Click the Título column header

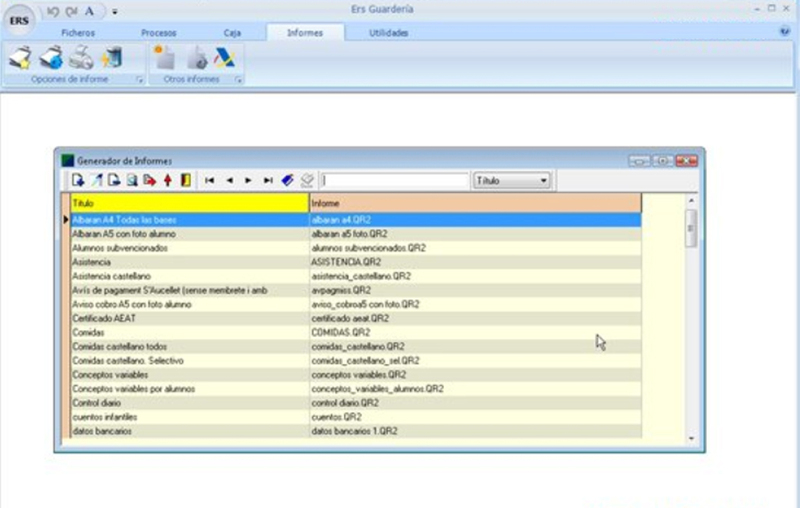189,203
